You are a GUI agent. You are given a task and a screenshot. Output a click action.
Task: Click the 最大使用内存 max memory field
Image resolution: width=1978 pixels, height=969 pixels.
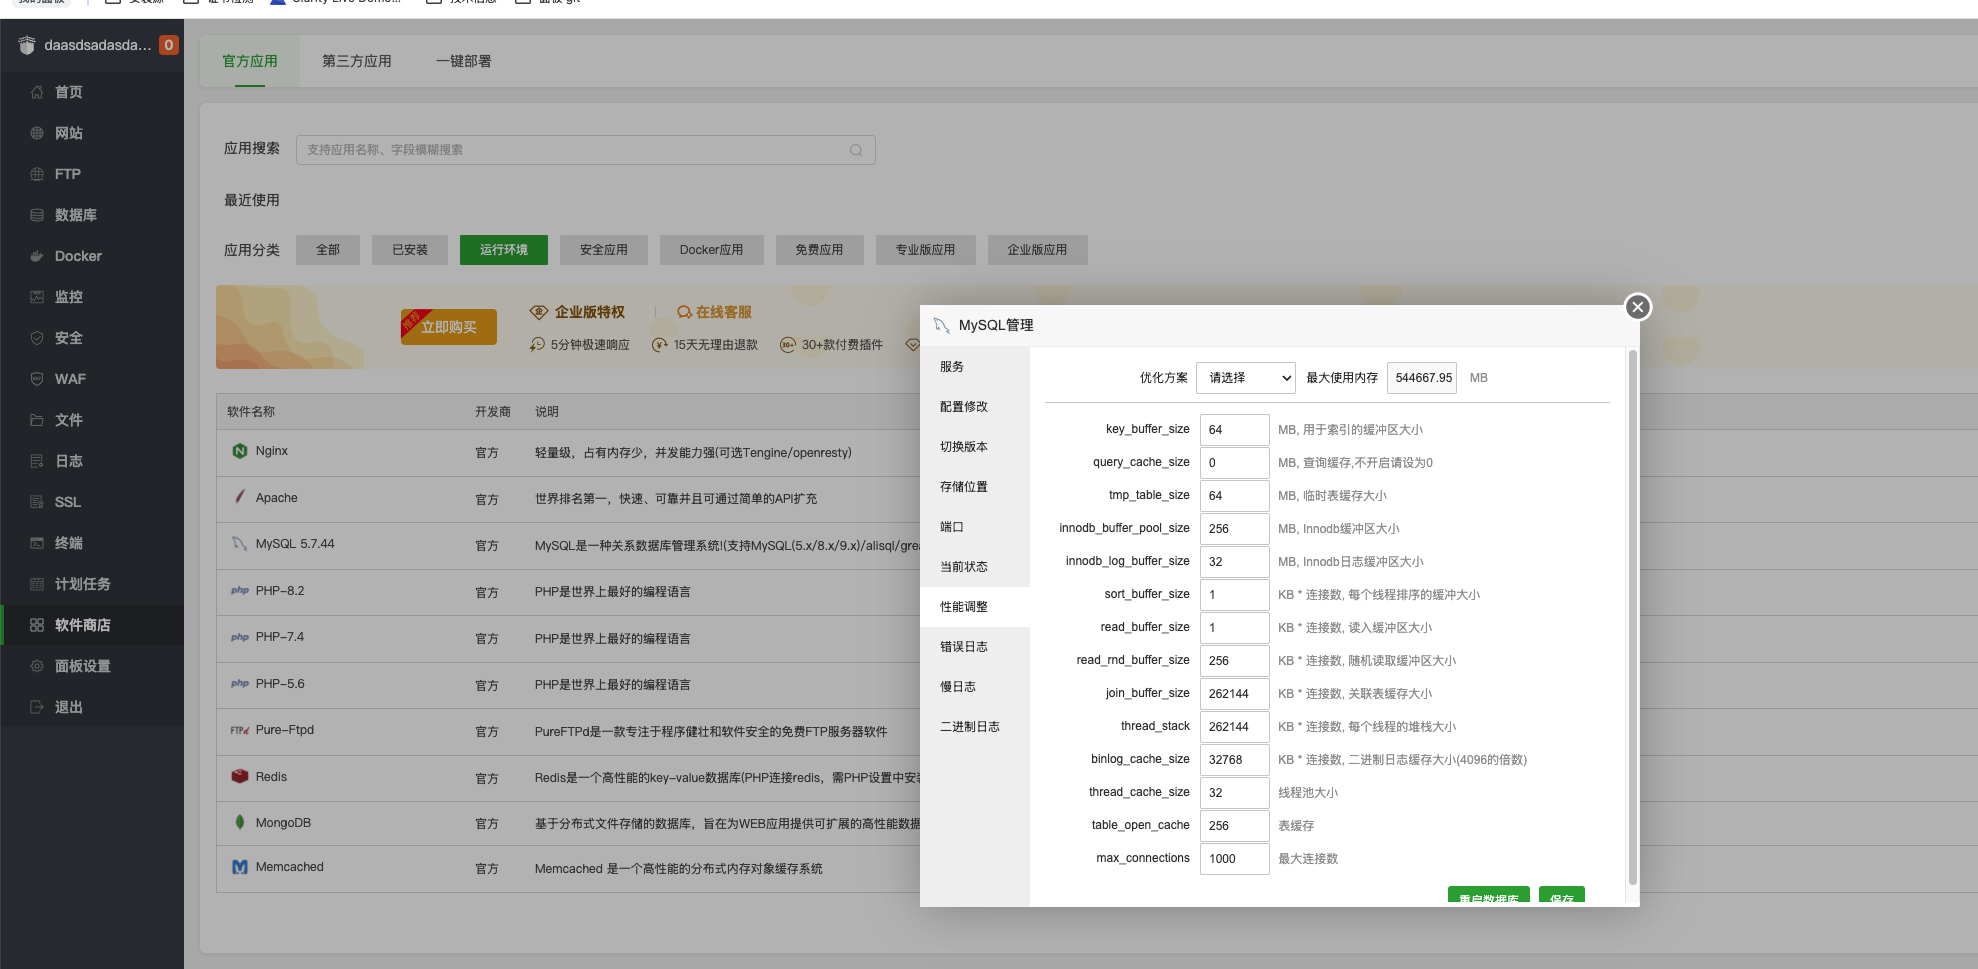1422,378
